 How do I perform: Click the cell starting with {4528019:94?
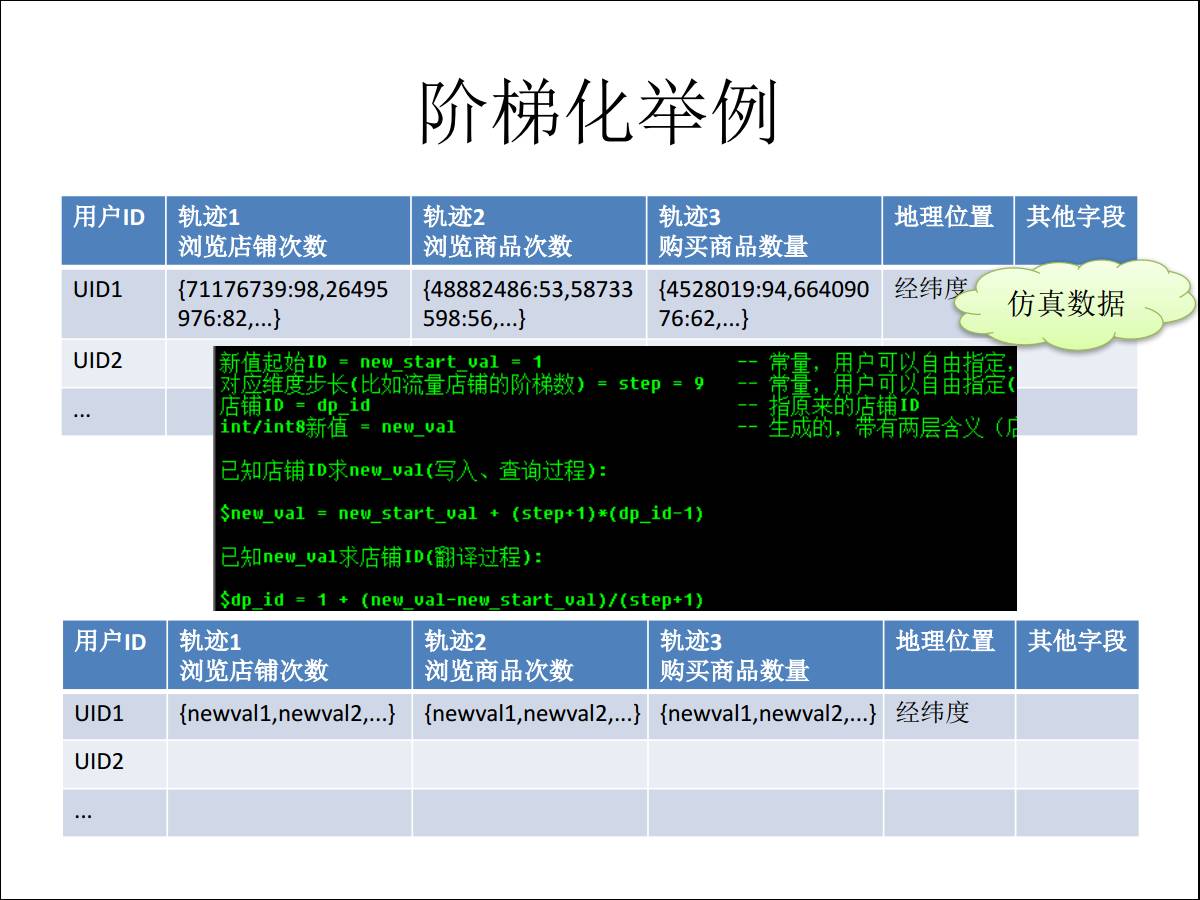(x=763, y=304)
